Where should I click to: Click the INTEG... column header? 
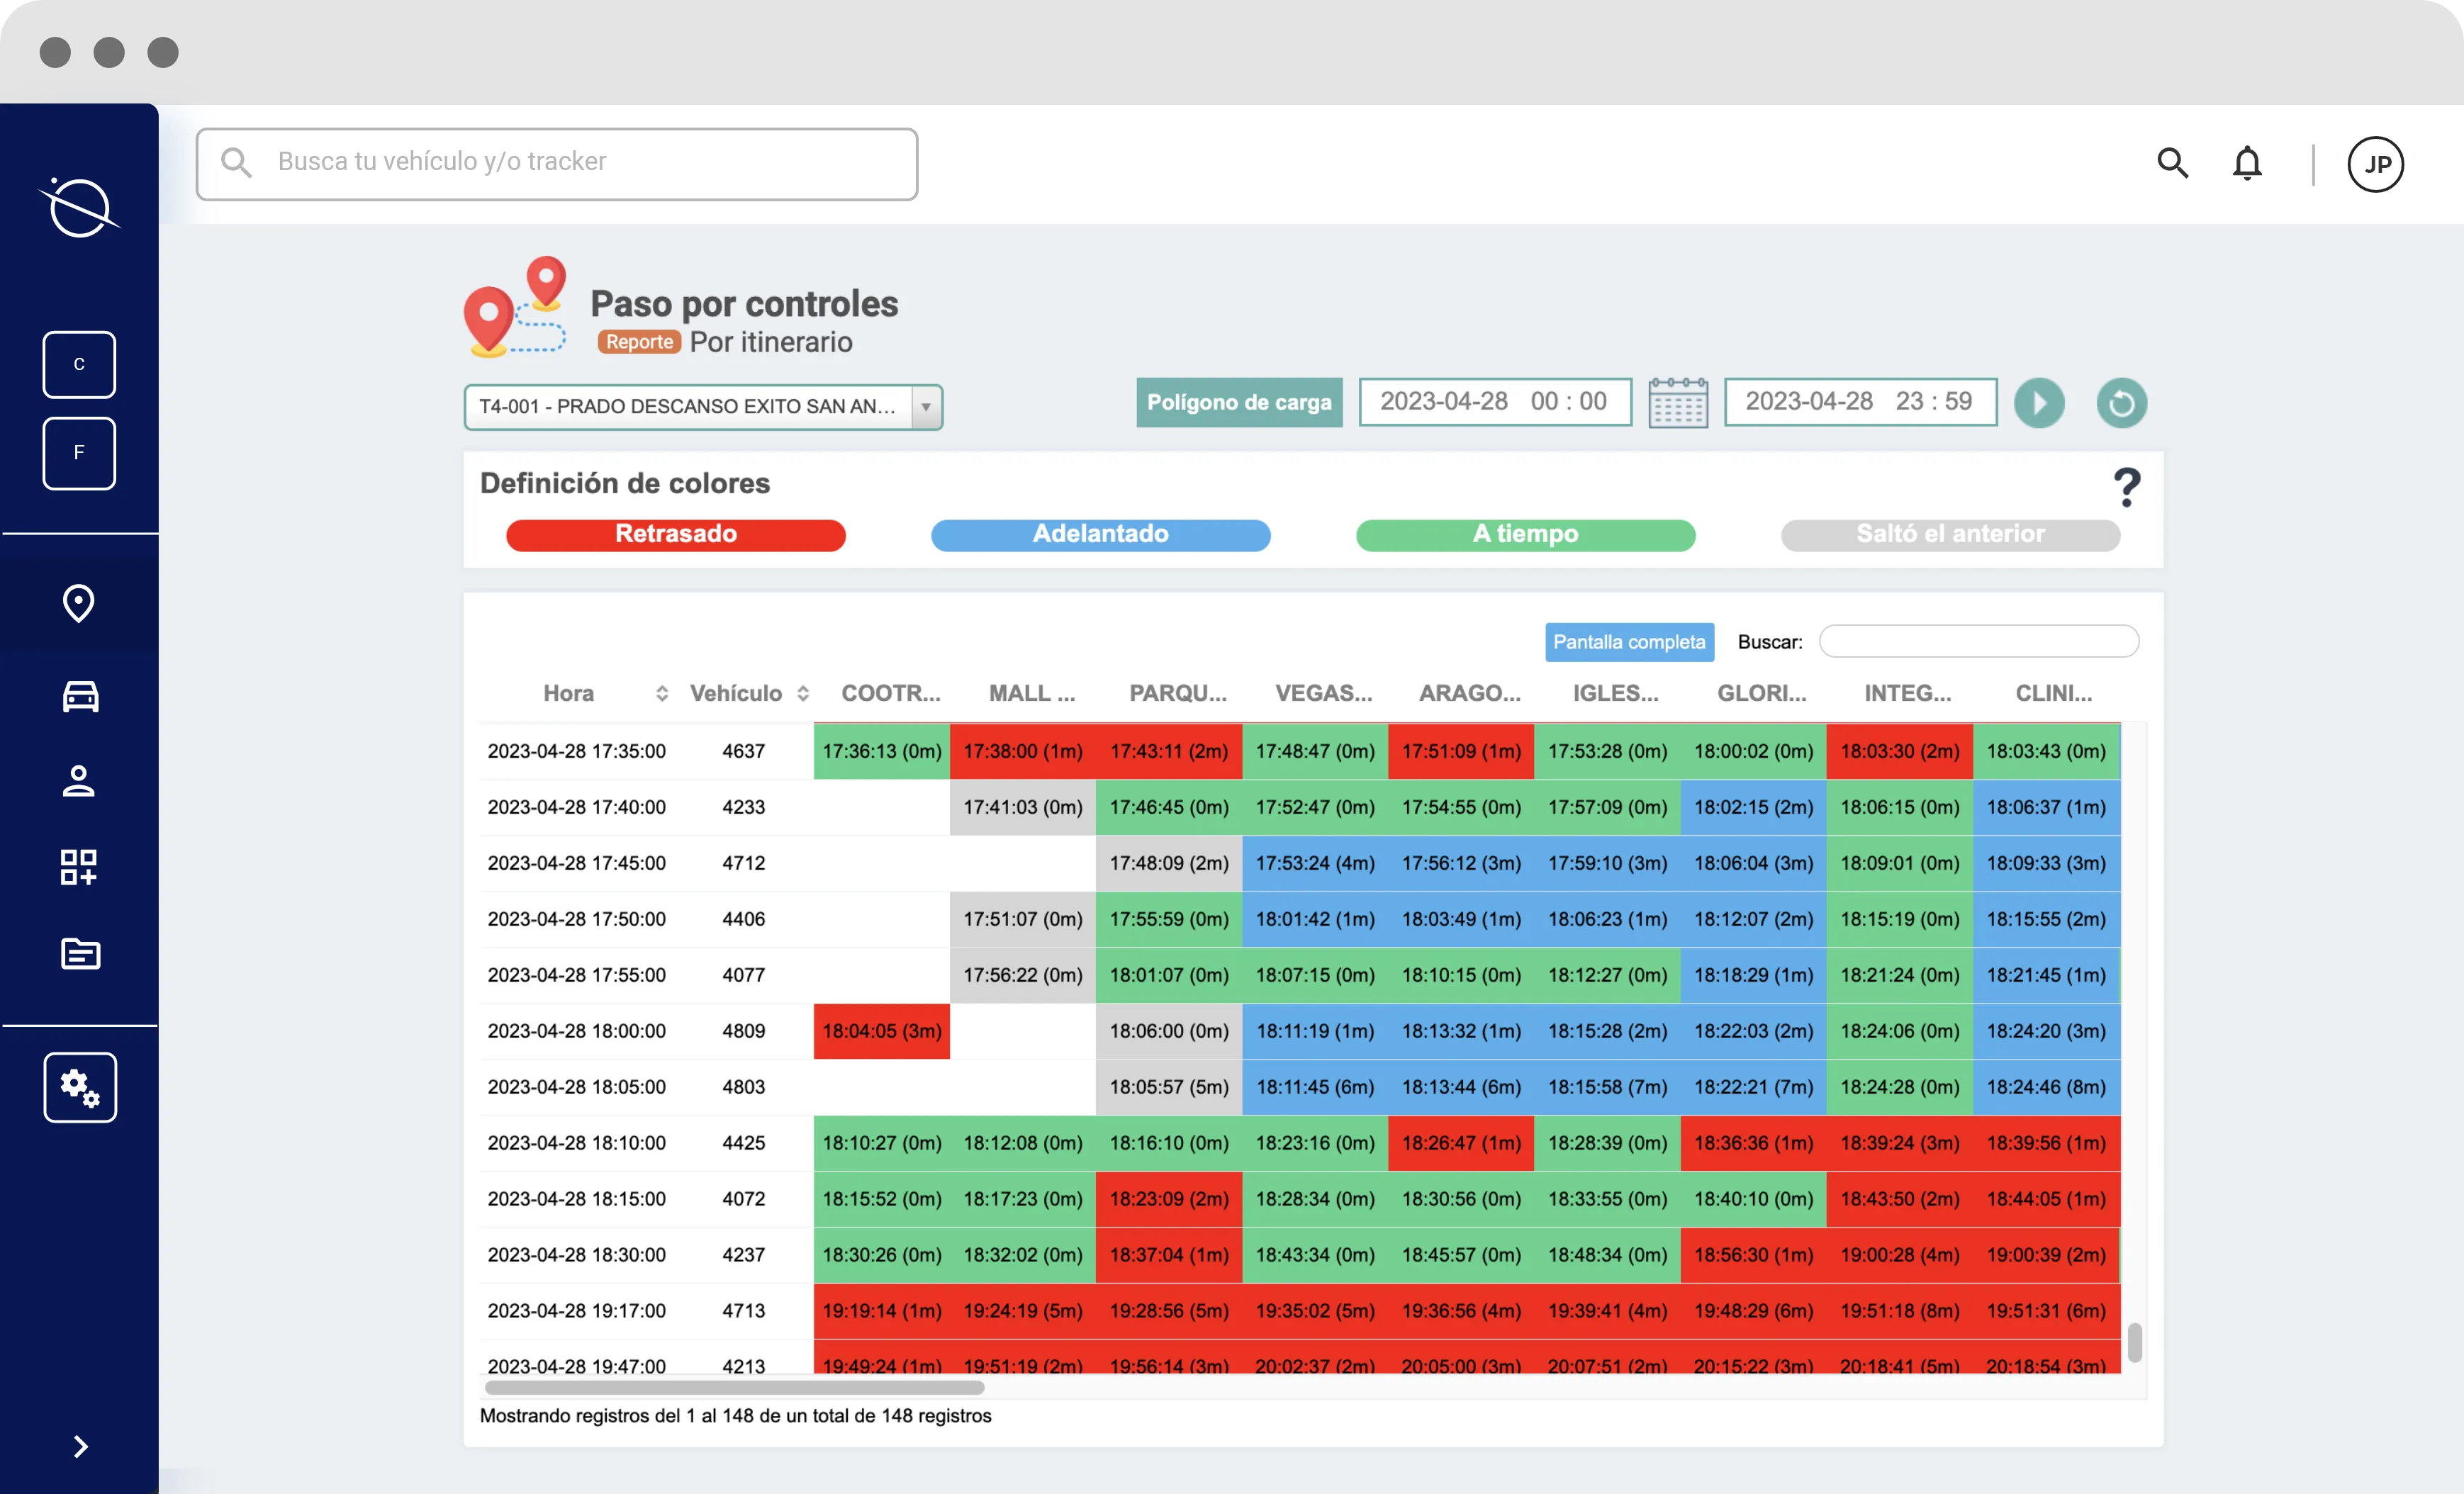coord(1907,693)
